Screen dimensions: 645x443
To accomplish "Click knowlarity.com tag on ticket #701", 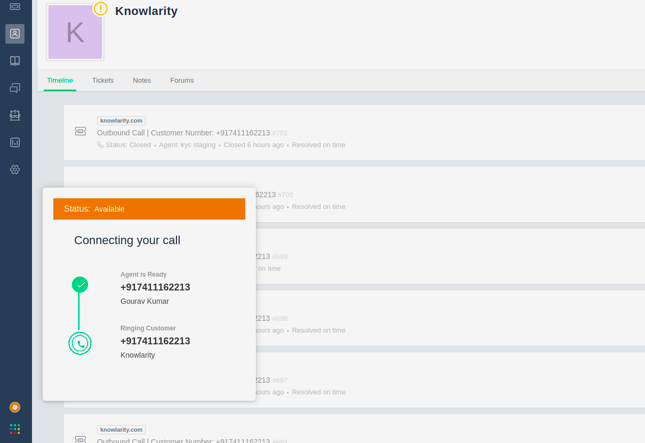I will [x=121, y=121].
